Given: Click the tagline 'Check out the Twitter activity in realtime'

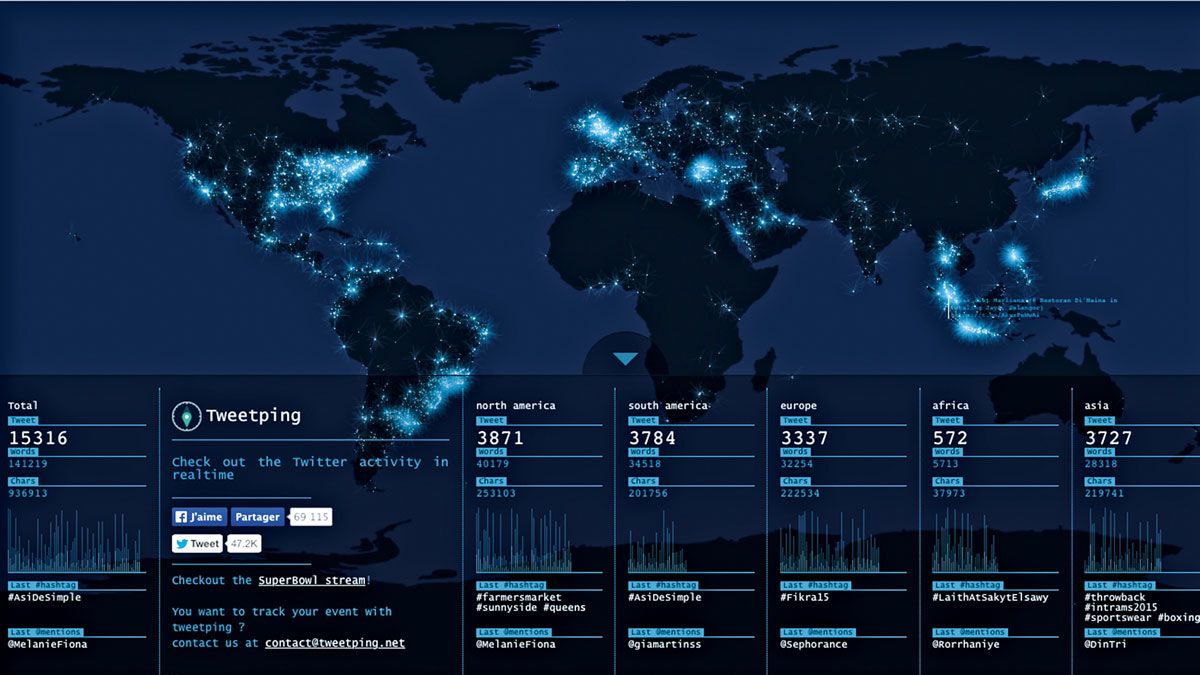Looking at the screenshot, I should 310,468.
